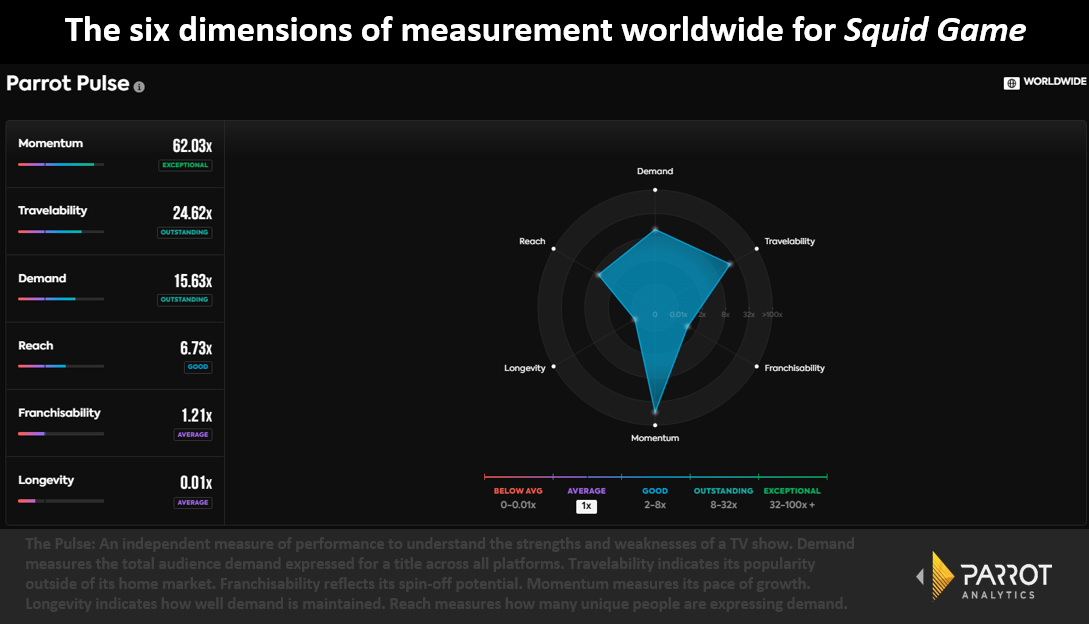
Task: Click the Travelability axis endpoint dot
Action: pyautogui.click(x=757, y=249)
